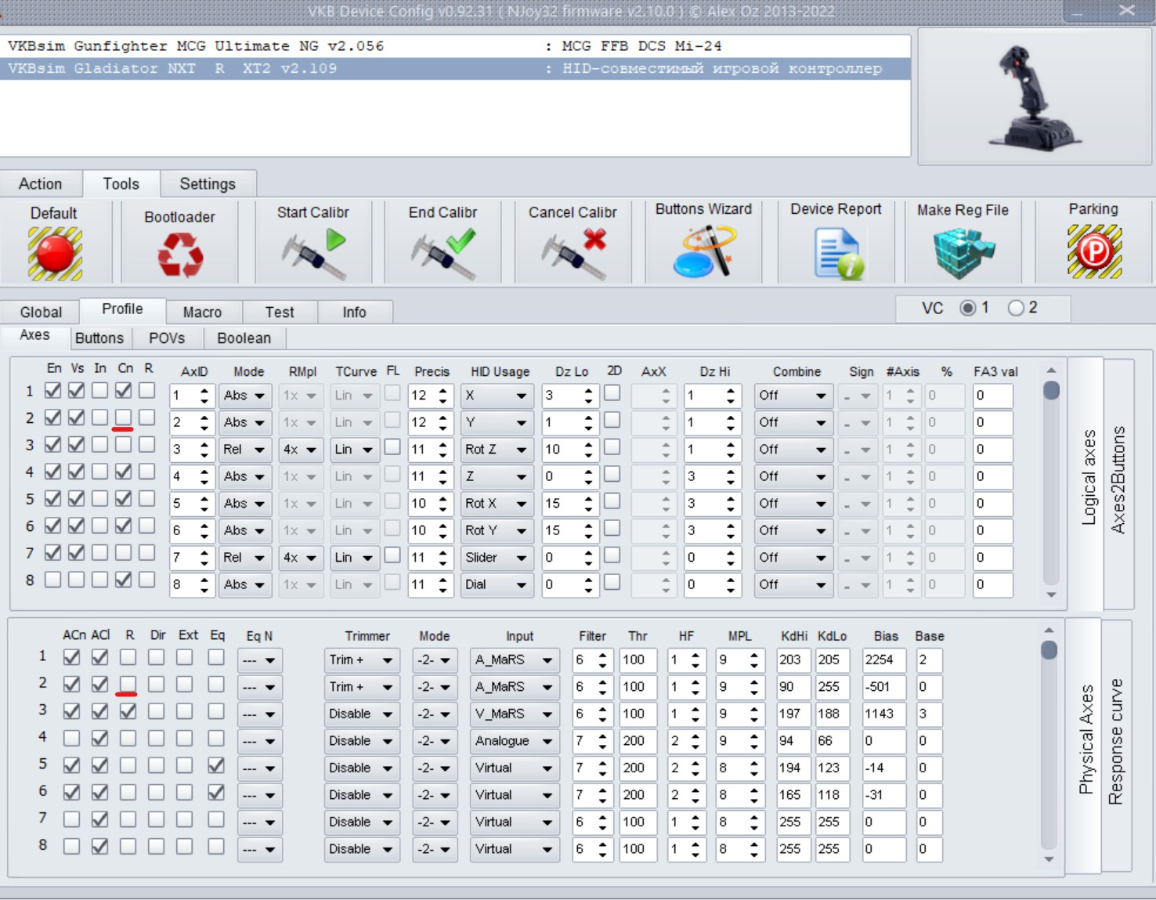The height and width of the screenshot is (900, 1156).
Task: Enable the En checkbox for logical axis 8
Action: (52, 580)
